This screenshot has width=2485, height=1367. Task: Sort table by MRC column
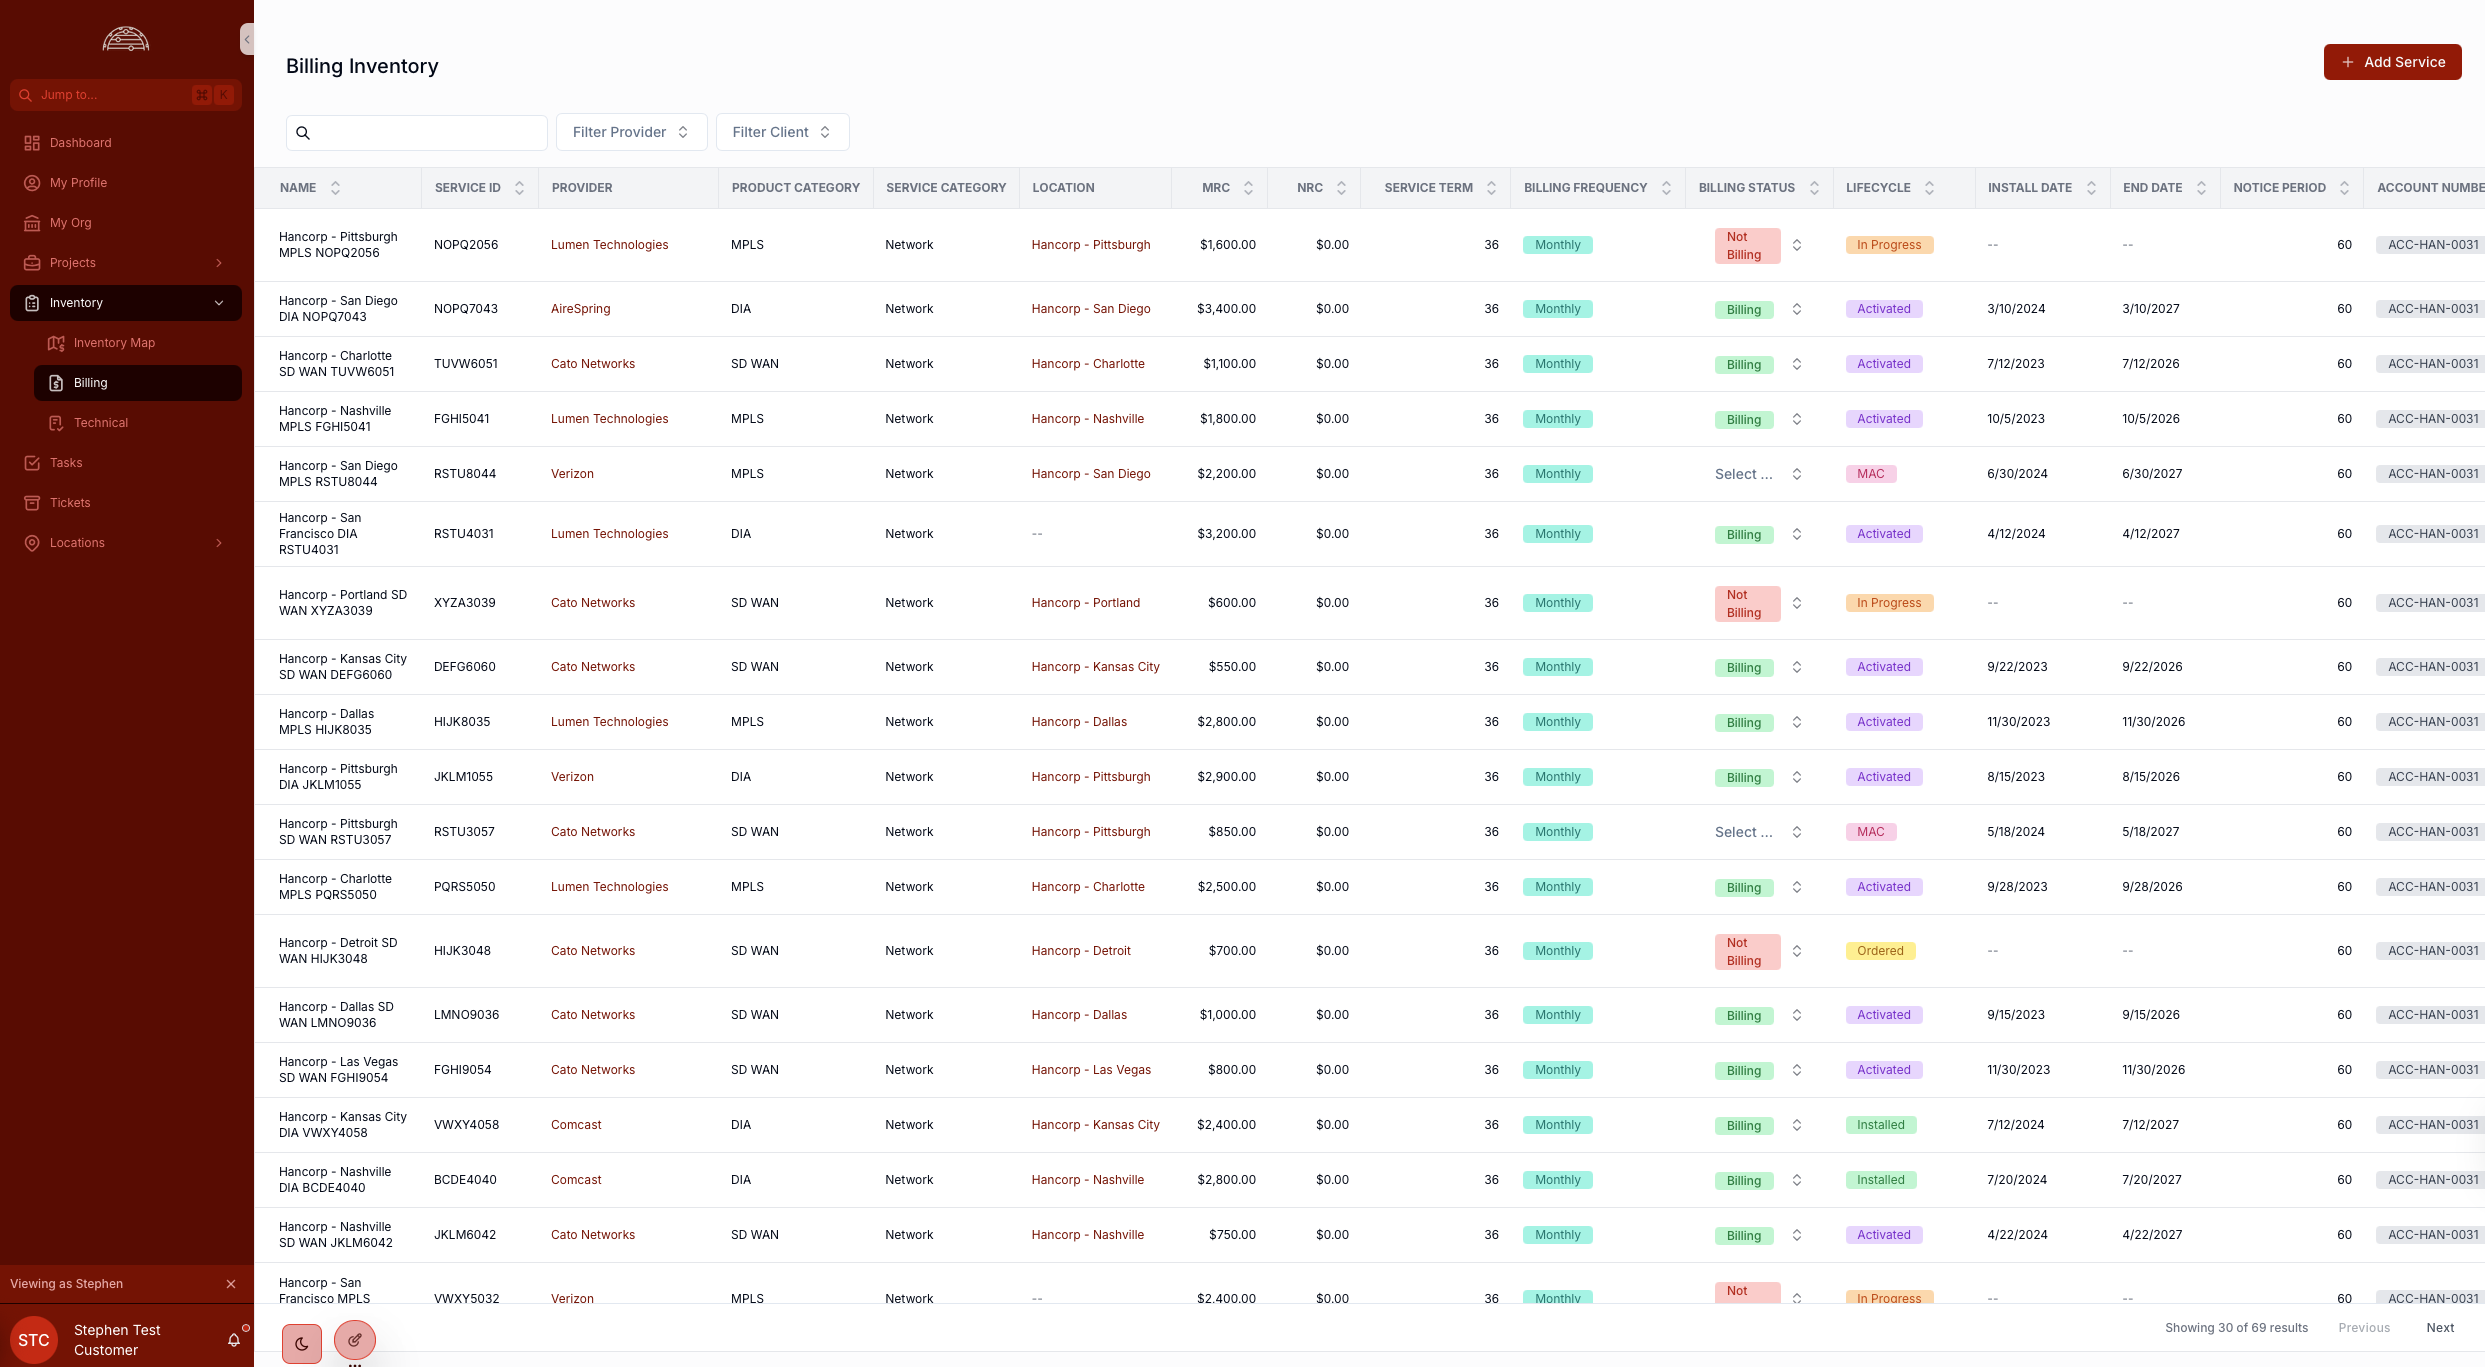pyautogui.click(x=1248, y=188)
